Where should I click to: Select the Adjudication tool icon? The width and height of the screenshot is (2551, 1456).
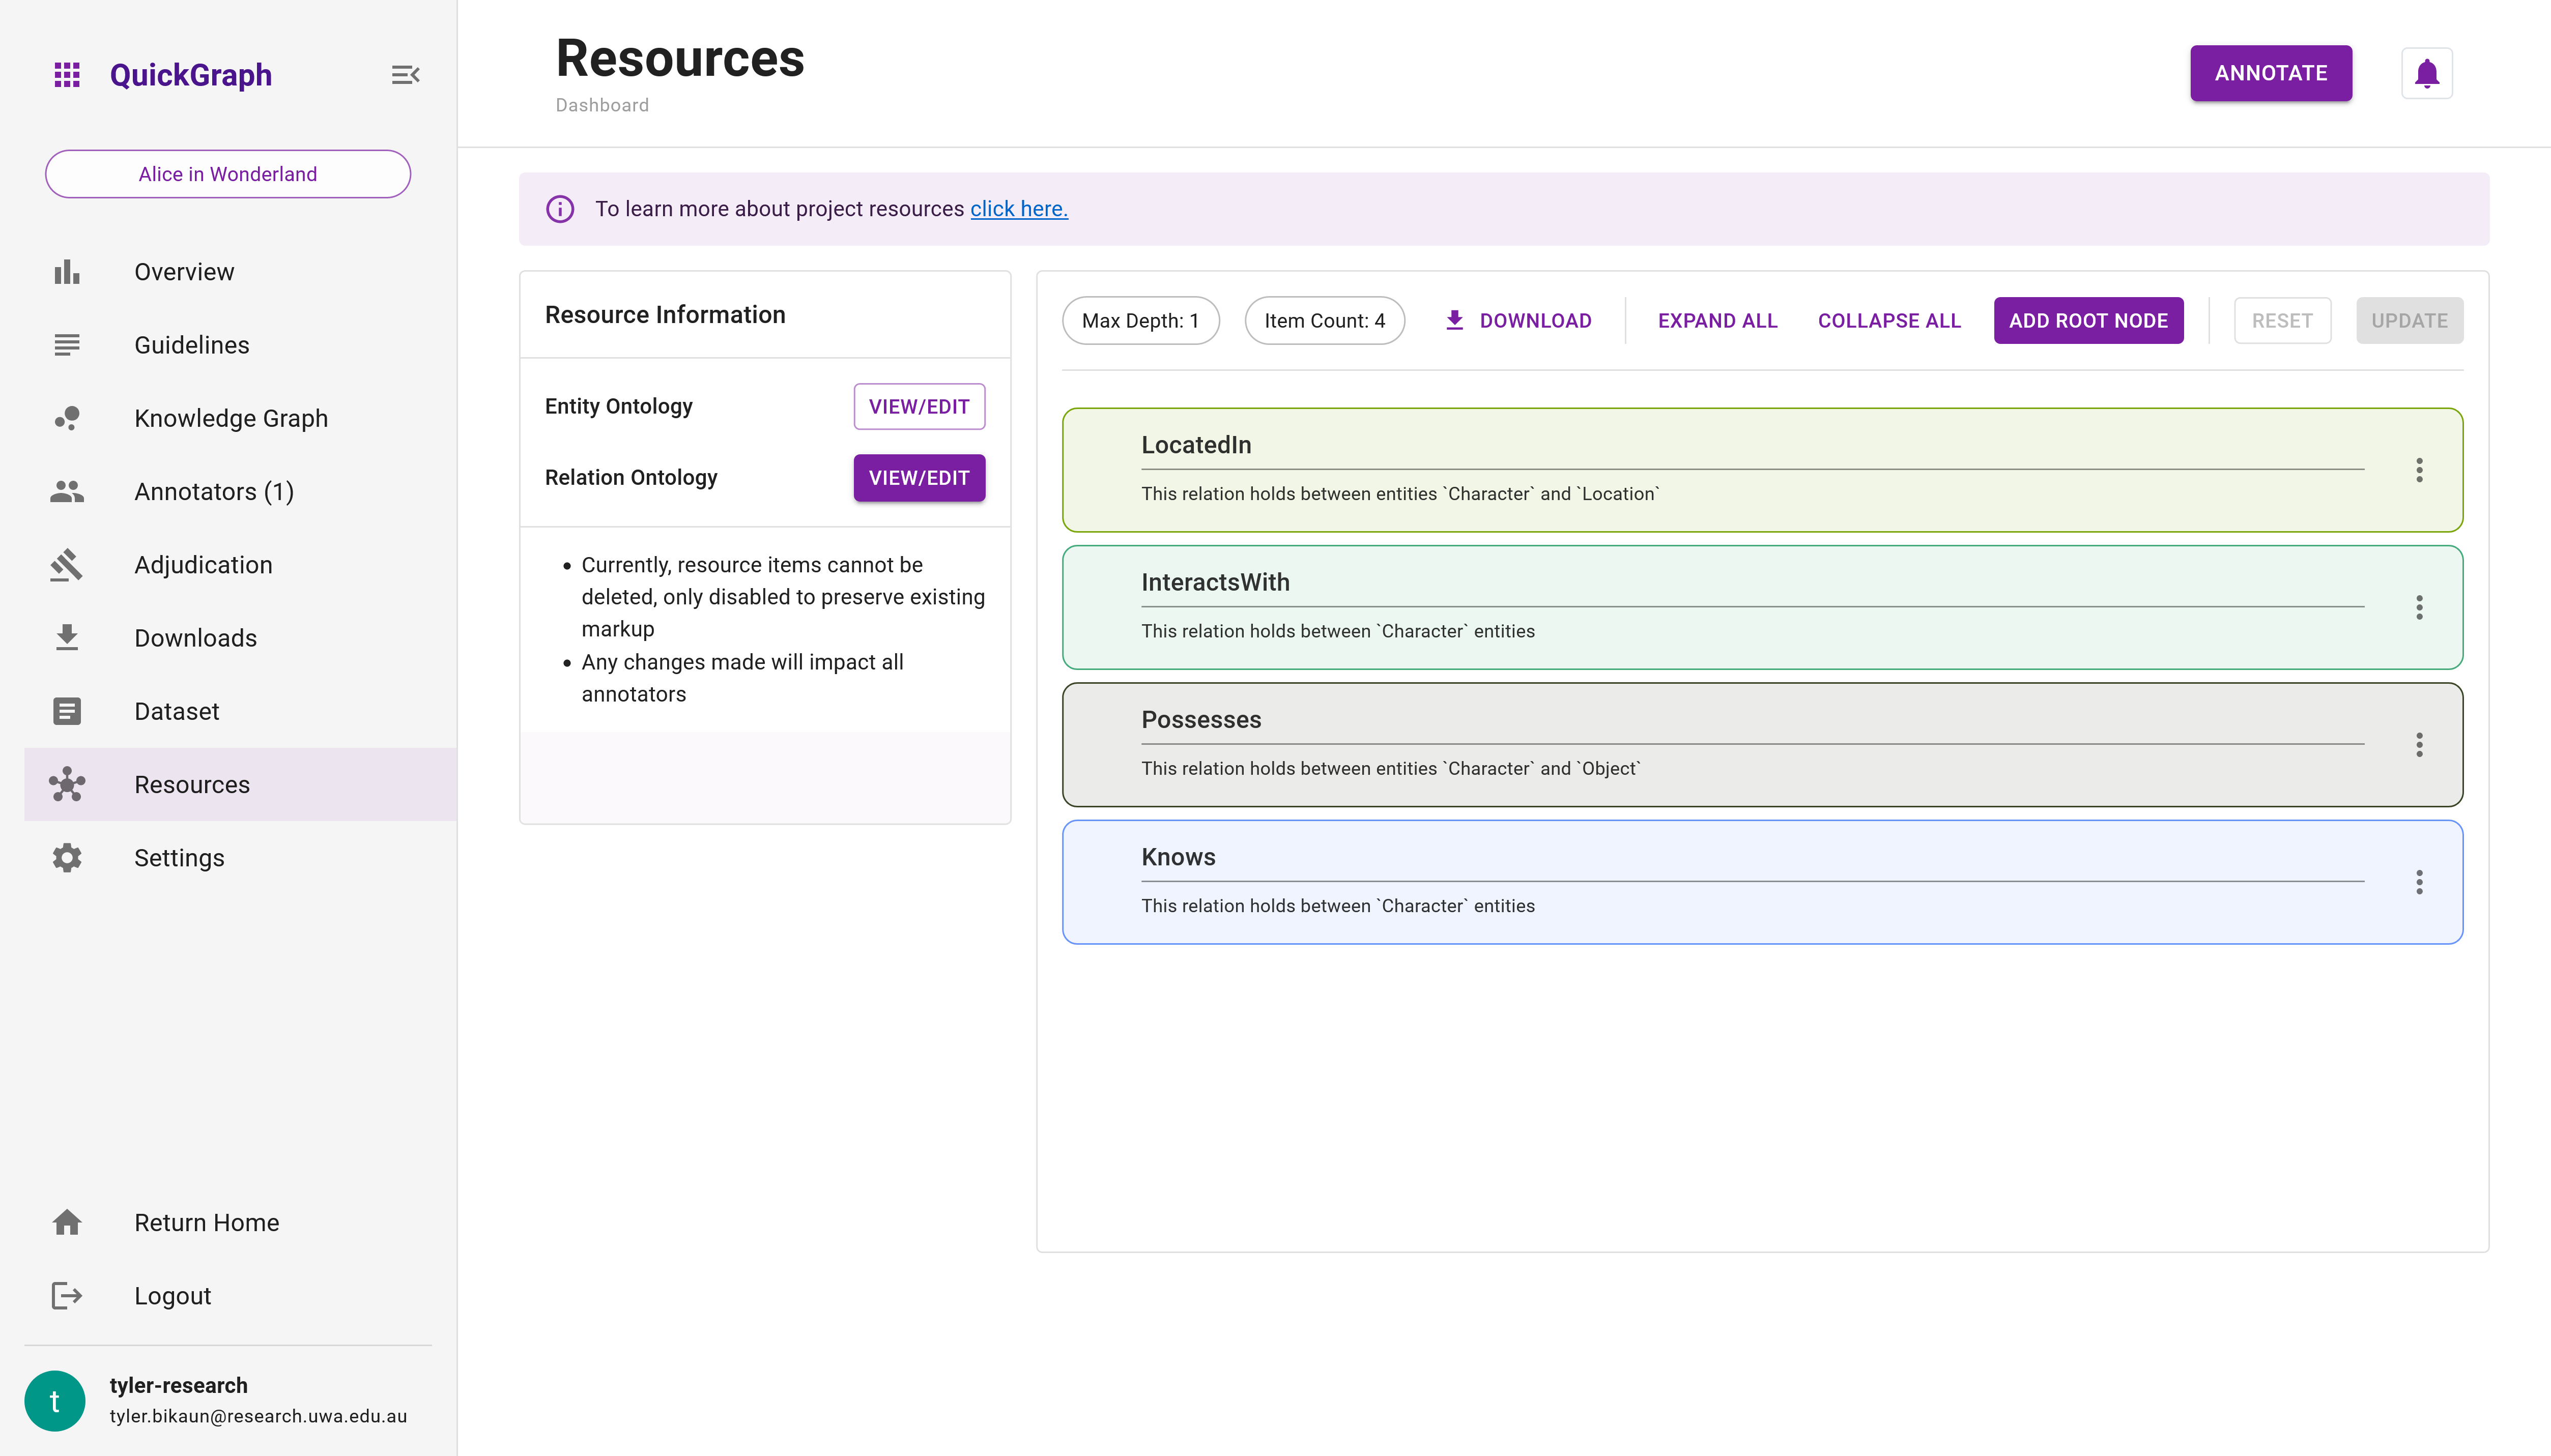(67, 564)
